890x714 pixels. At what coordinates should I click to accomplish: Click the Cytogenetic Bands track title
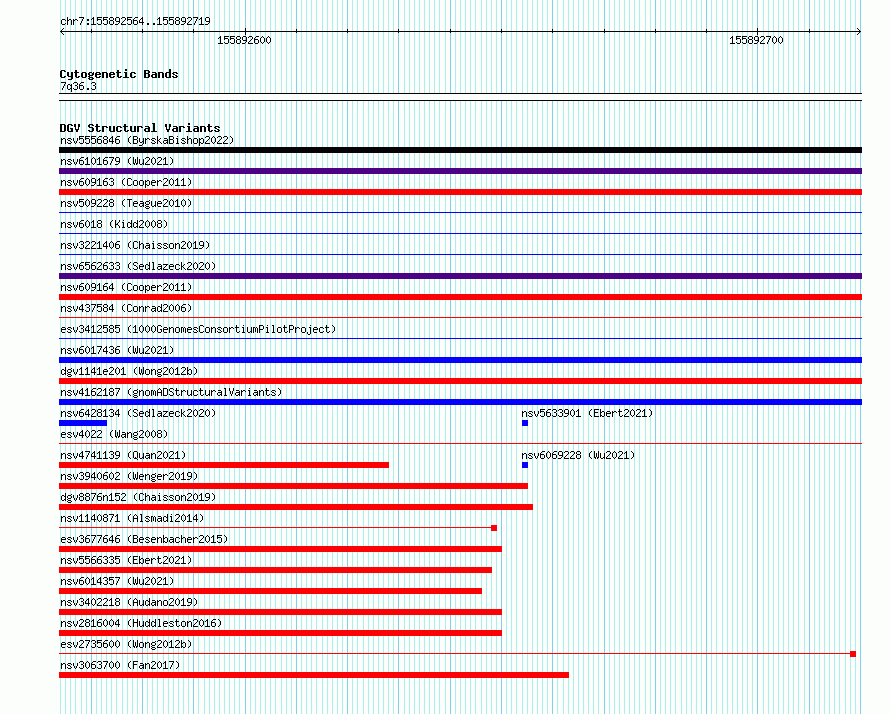click(x=119, y=74)
